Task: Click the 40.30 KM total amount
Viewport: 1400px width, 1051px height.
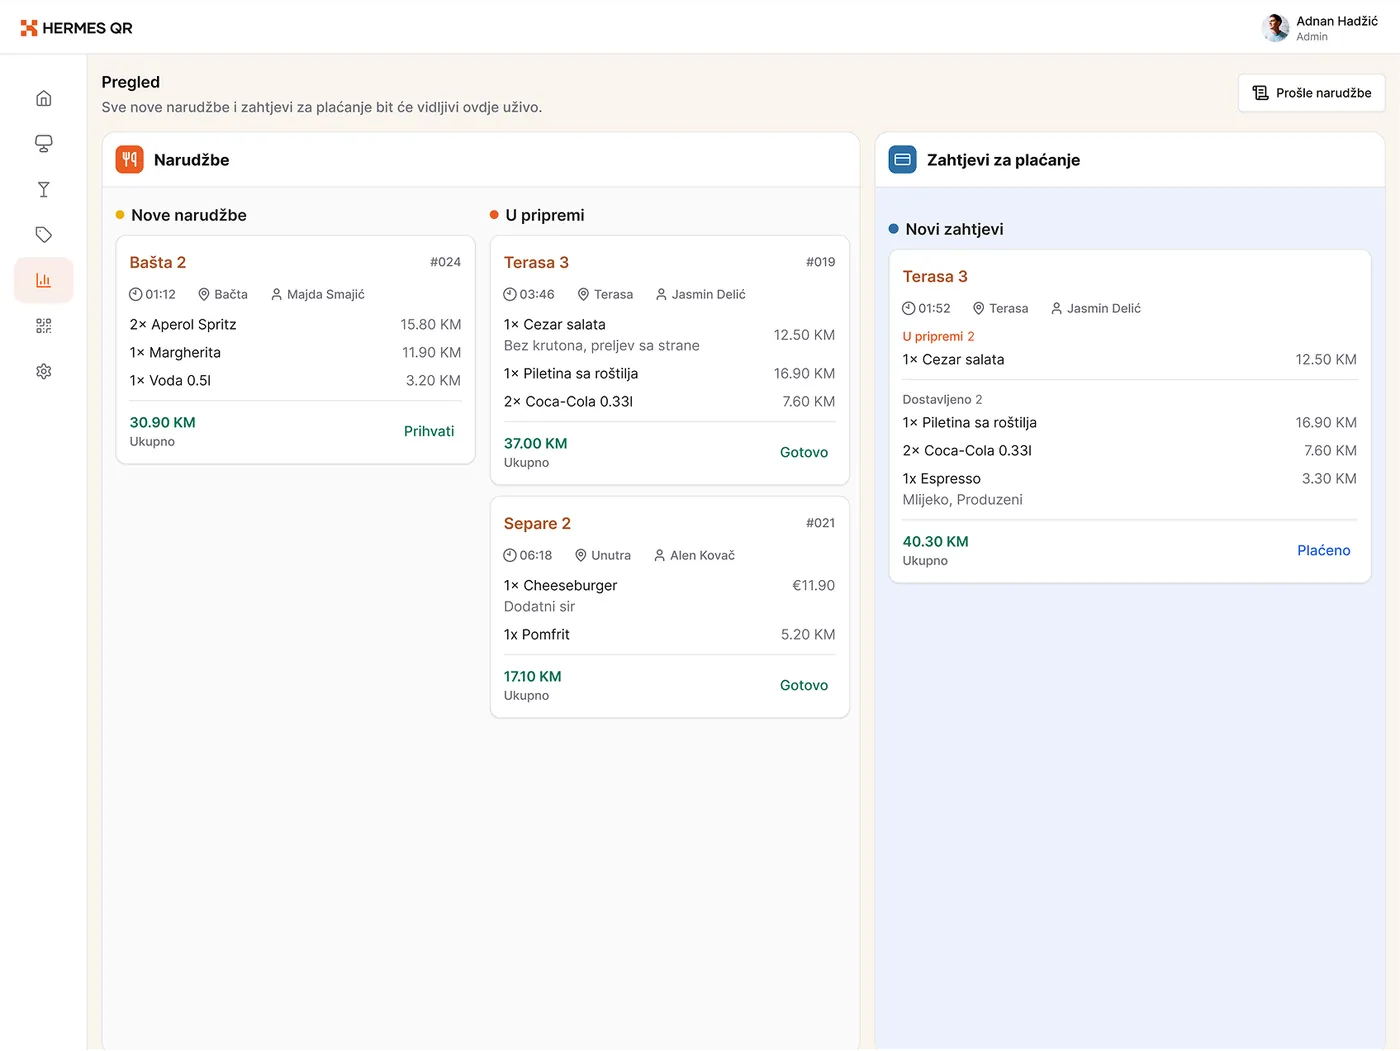Action: 935,541
